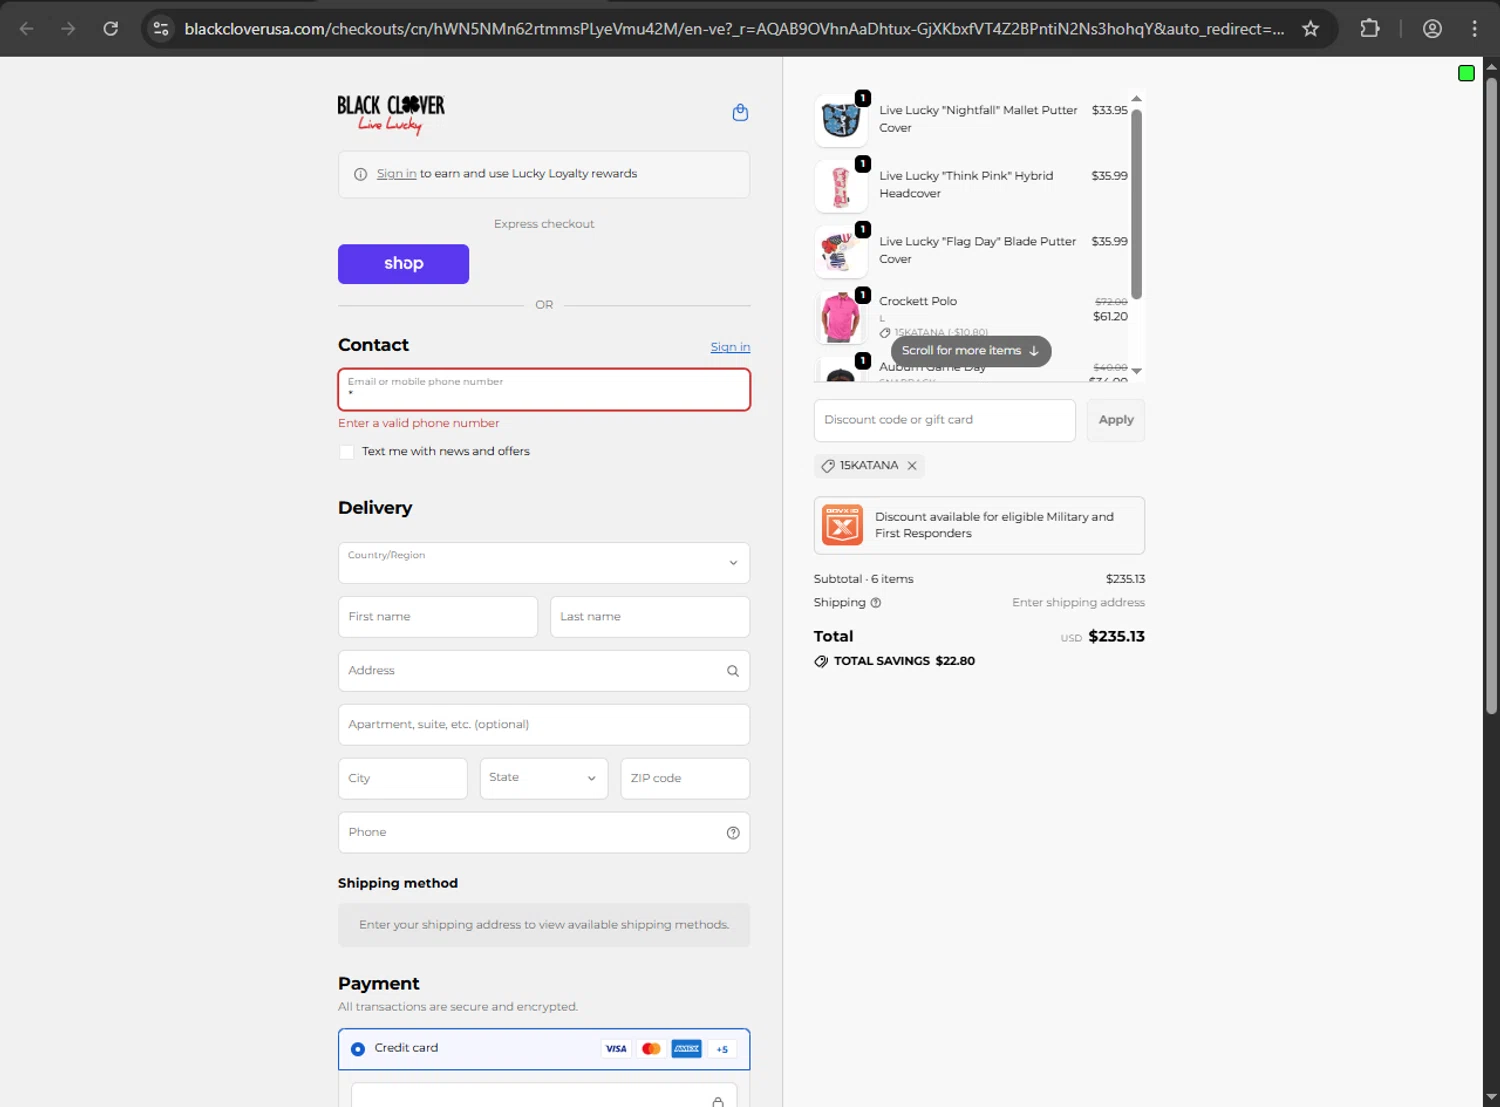Show the +5 more payment methods
The image size is (1500, 1107).
722,1049
